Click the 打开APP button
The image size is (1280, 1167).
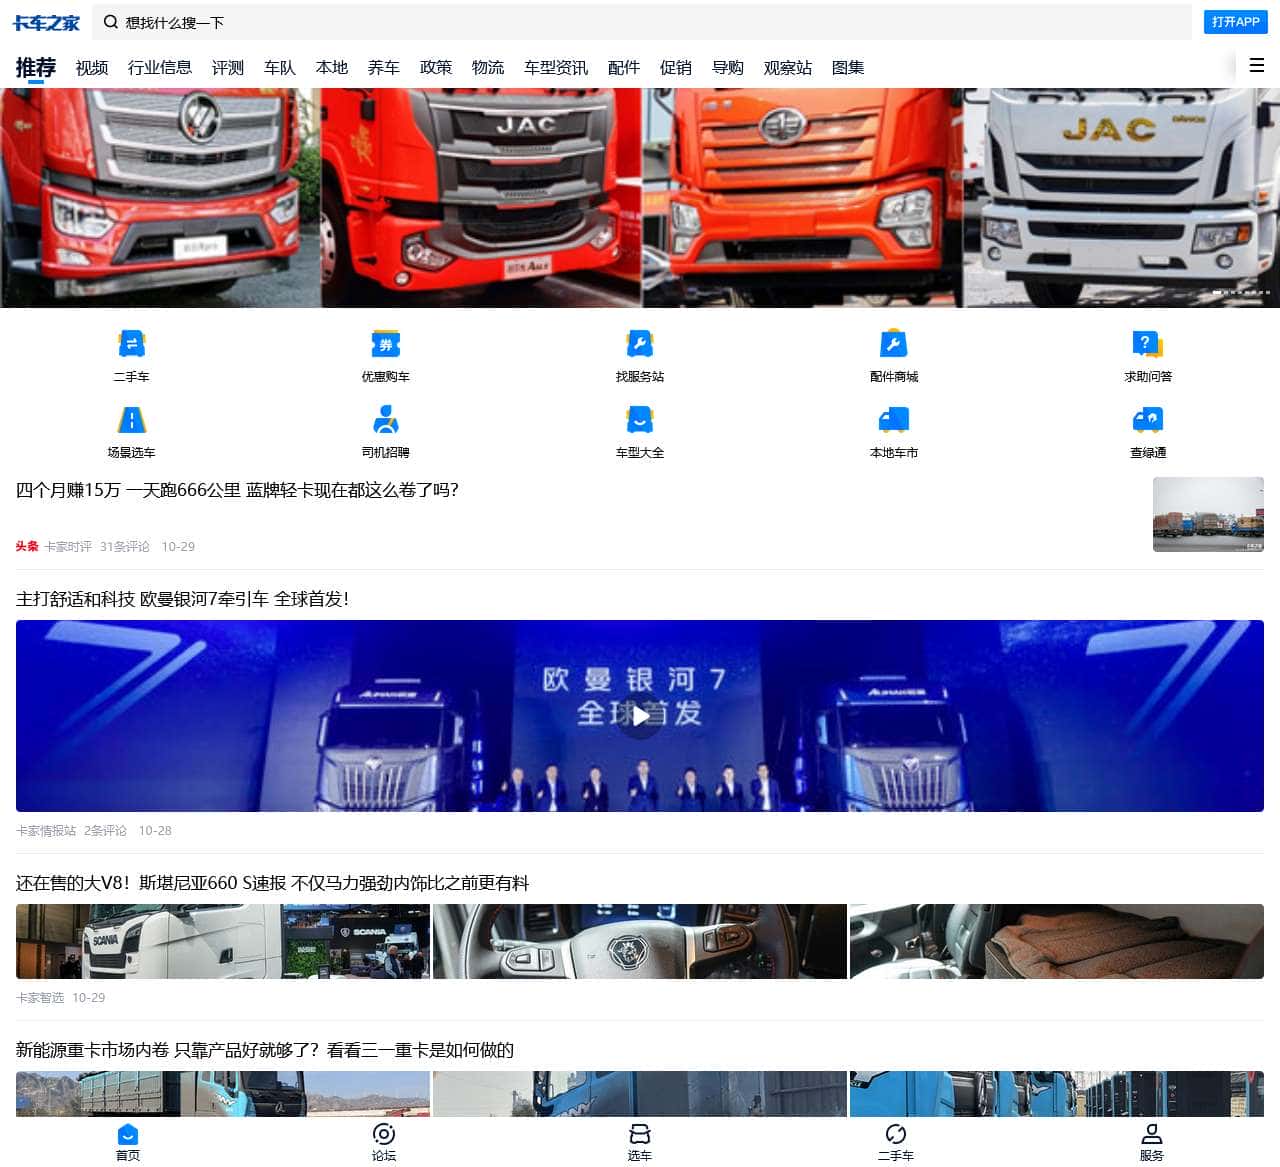click(1236, 22)
